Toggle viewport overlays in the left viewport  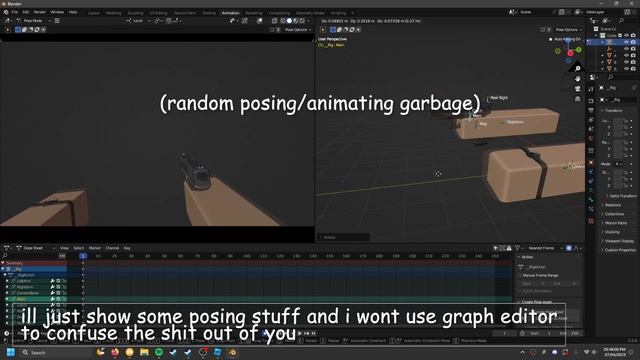[259, 20]
